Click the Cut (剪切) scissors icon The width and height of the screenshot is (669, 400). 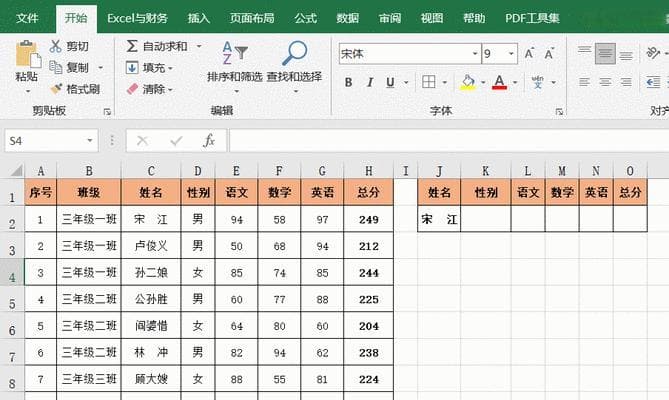[x=55, y=46]
